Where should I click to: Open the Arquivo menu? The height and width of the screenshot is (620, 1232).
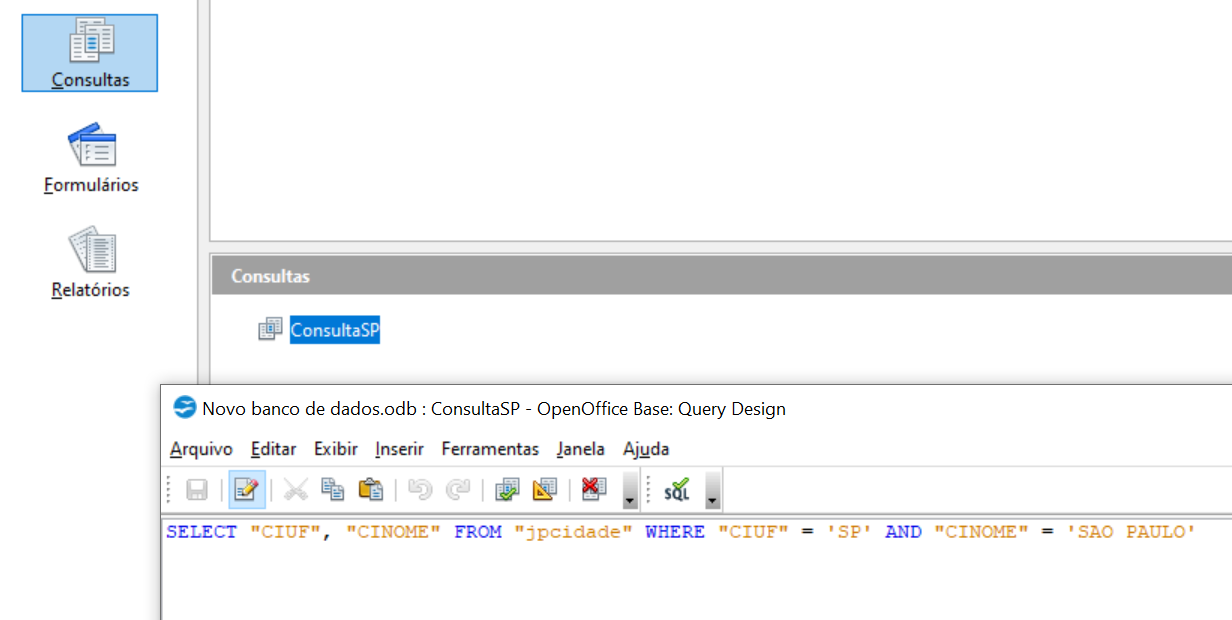click(x=201, y=449)
